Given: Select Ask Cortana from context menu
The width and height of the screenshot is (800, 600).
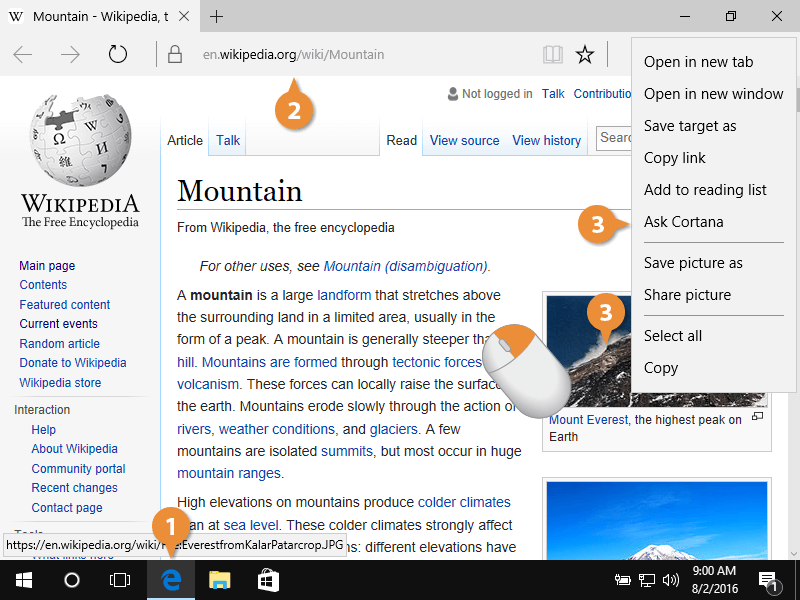Looking at the screenshot, I should coord(683,222).
